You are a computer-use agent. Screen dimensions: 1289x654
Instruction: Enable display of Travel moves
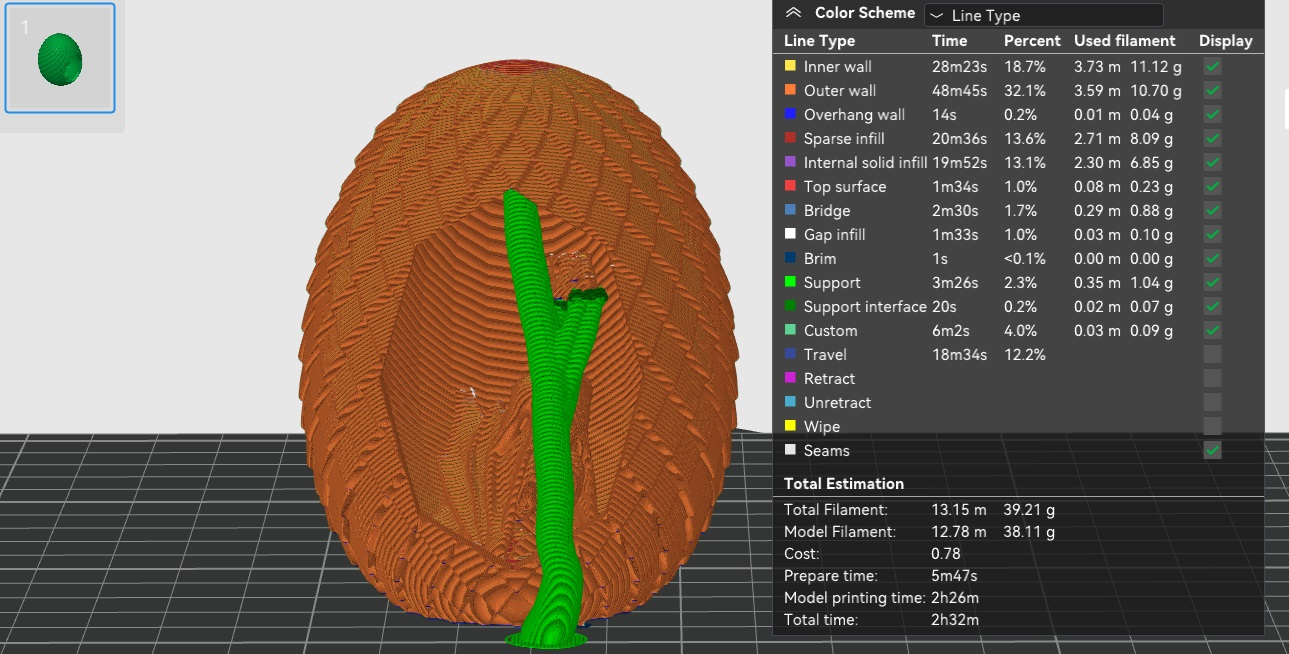pyautogui.click(x=1212, y=354)
